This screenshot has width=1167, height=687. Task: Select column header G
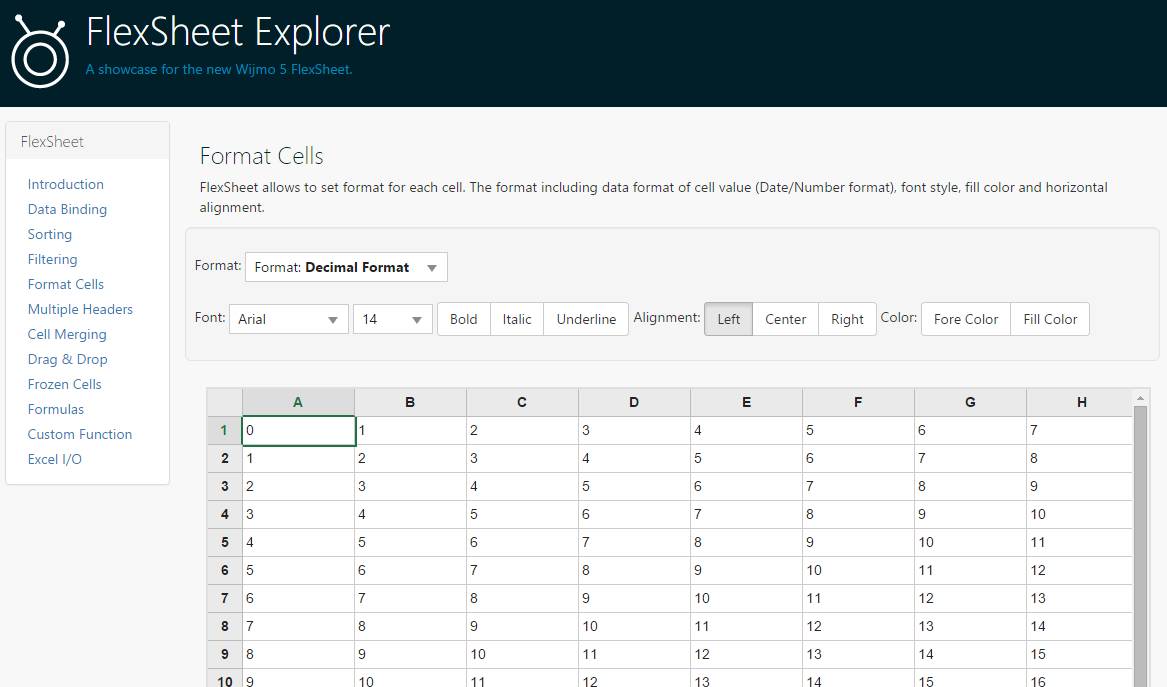point(971,402)
